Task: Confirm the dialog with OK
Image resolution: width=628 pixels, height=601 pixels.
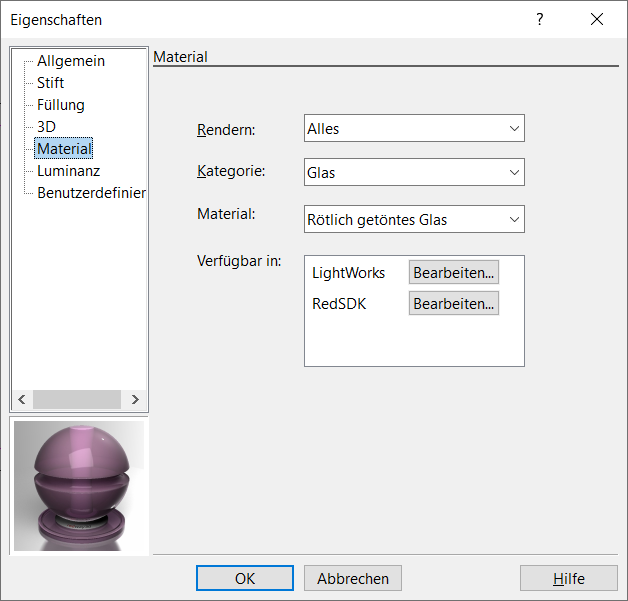Action: click(245, 578)
